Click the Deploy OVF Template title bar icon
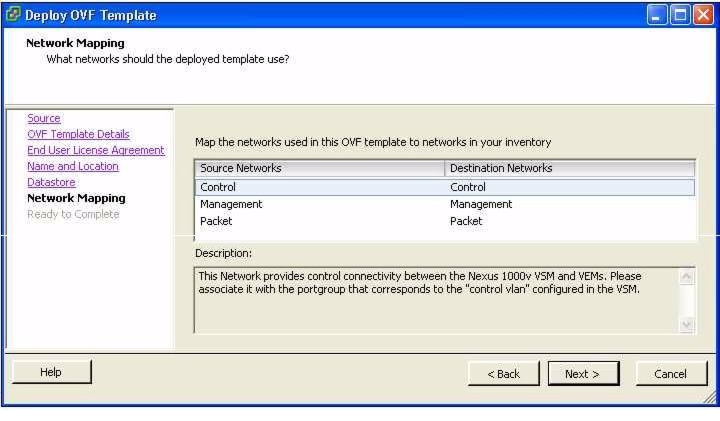 click(x=13, y=15)
